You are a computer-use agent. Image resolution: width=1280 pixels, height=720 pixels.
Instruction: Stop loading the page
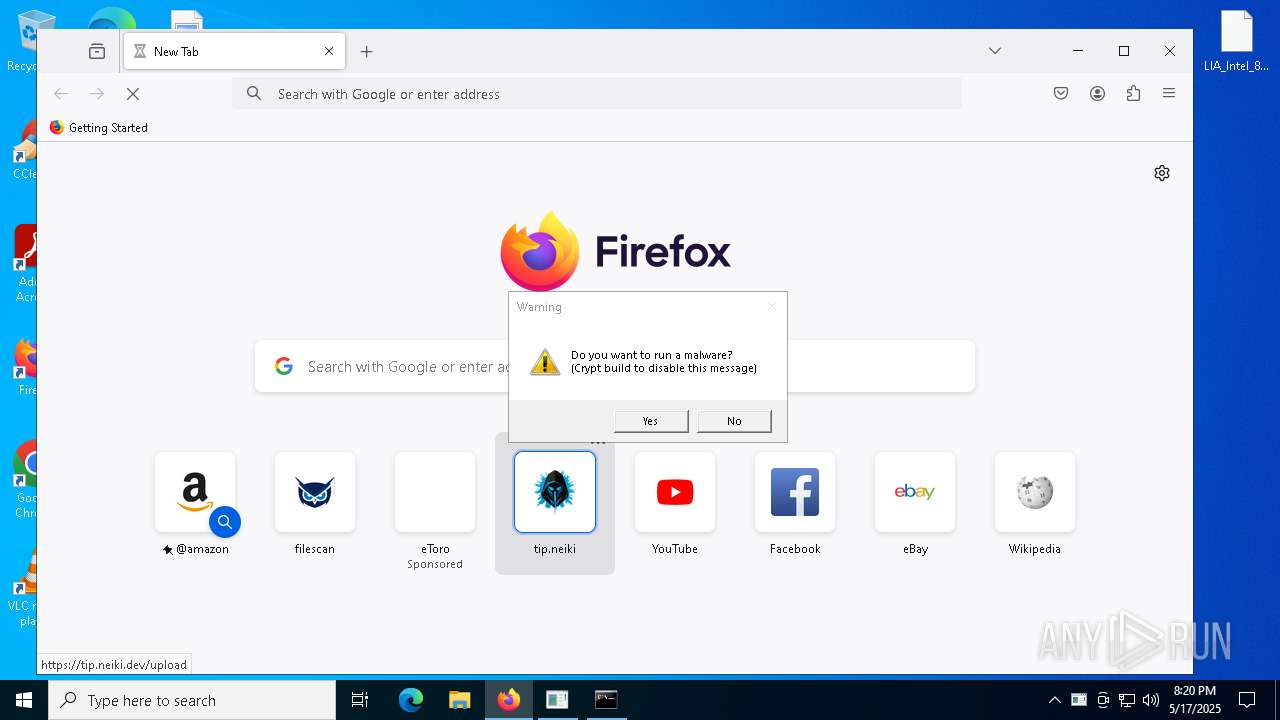133,94
